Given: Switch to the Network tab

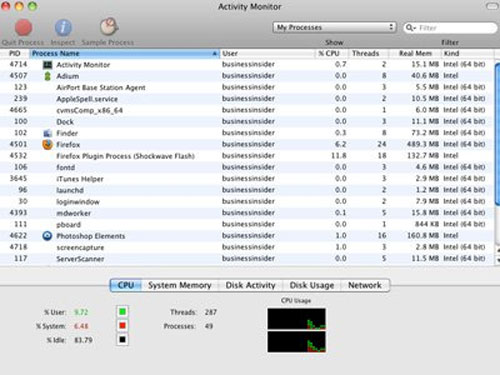Looking at the screenshot, I should coord(365,285).
